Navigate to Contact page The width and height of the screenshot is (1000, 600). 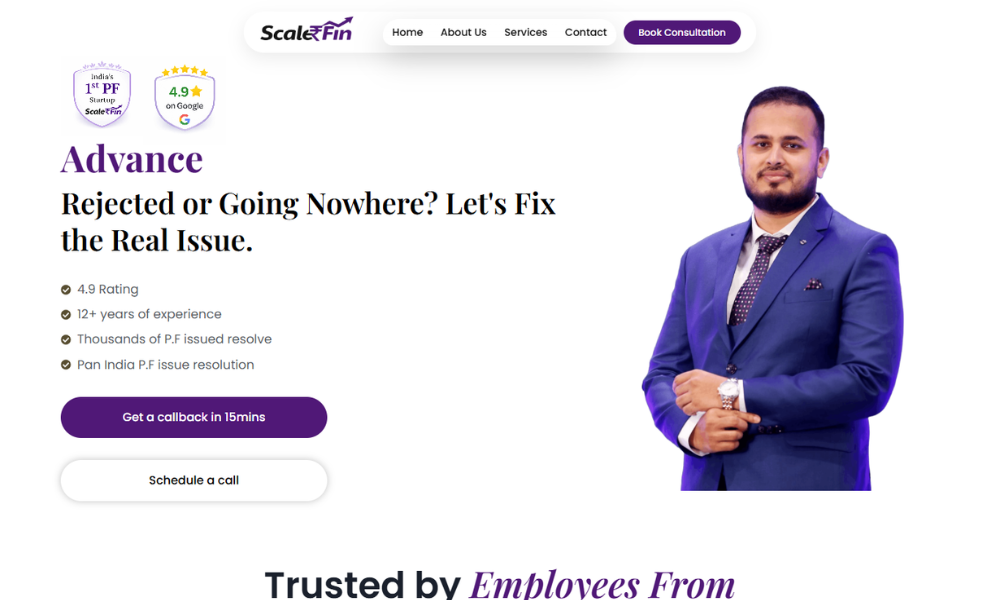point(585,32)
